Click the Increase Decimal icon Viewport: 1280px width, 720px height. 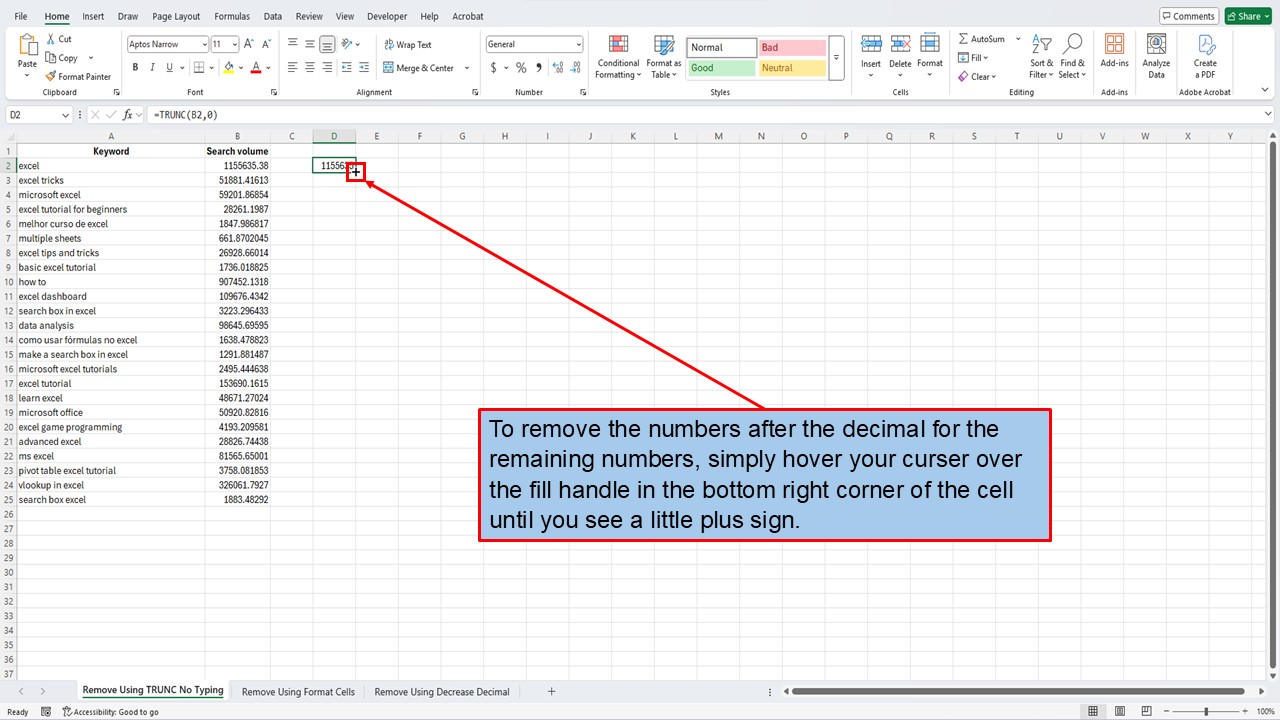coord(557,67)
